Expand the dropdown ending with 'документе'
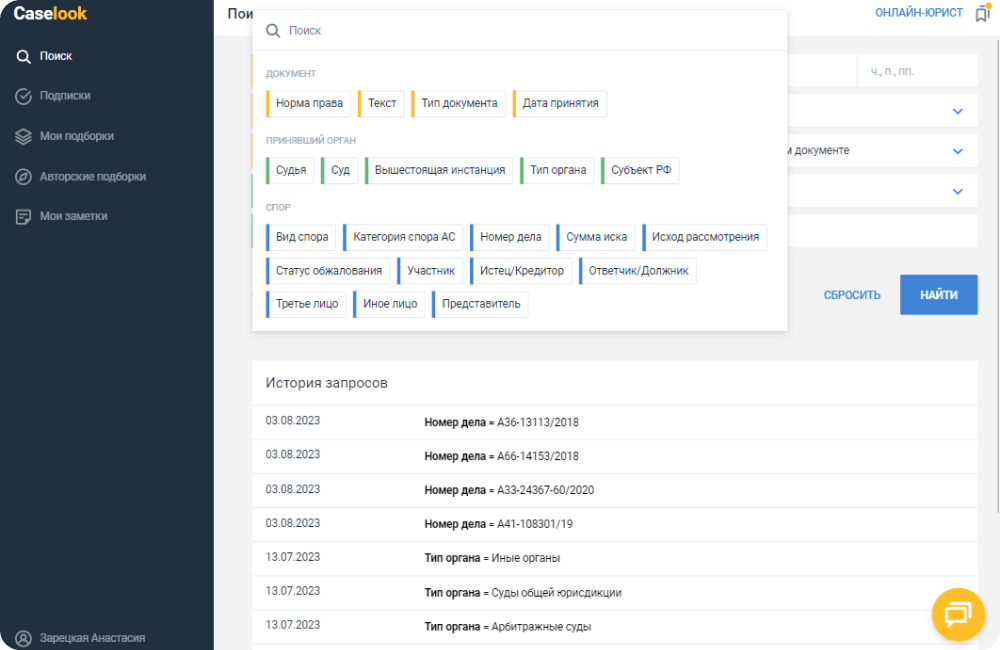 (x=957, y=151)
